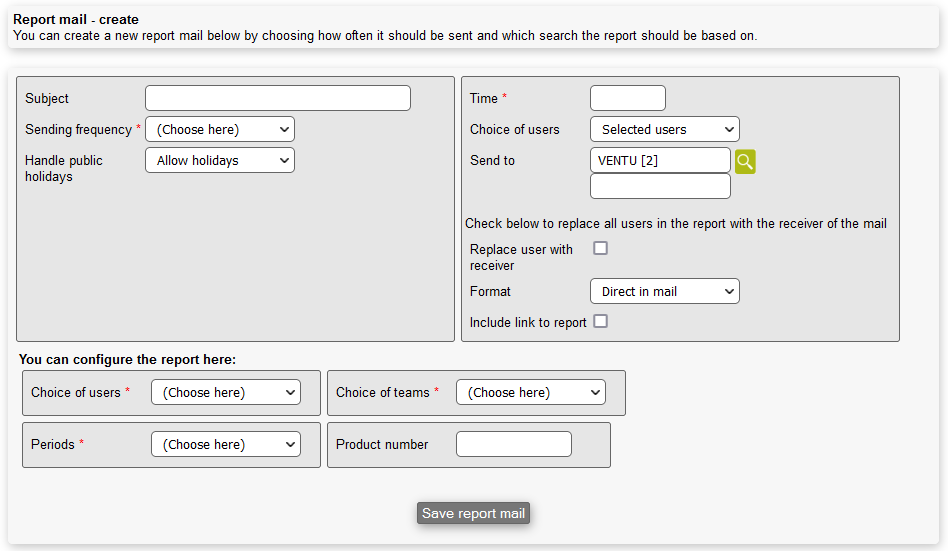Click the Product number input field
Image resolution: width=948 pixels, height=551 pixels.
[513, 444]
